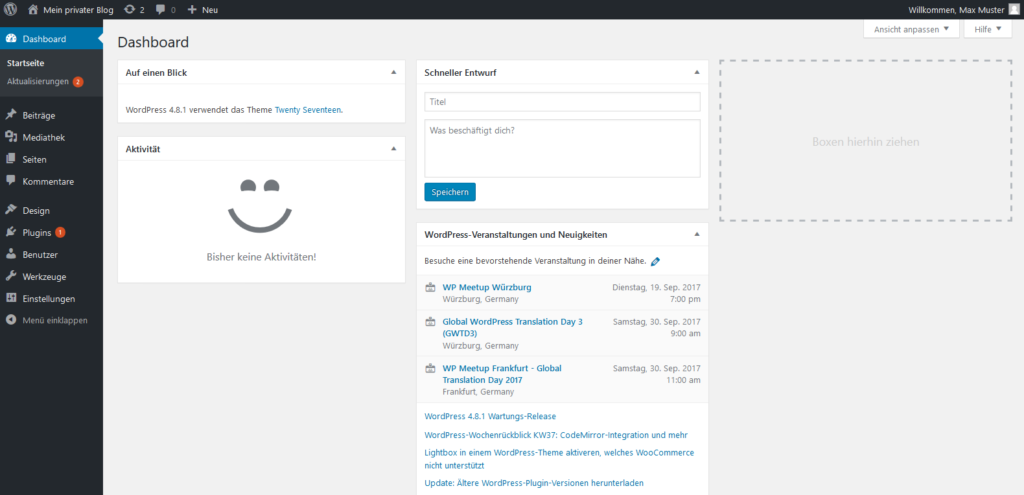
Task: Collapse the Auf einen Blick box
Action: point(393,72)
